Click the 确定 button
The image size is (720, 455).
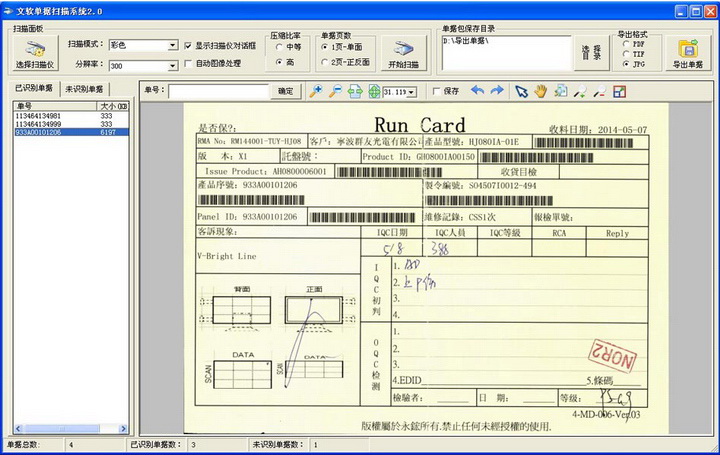point(285,91)
